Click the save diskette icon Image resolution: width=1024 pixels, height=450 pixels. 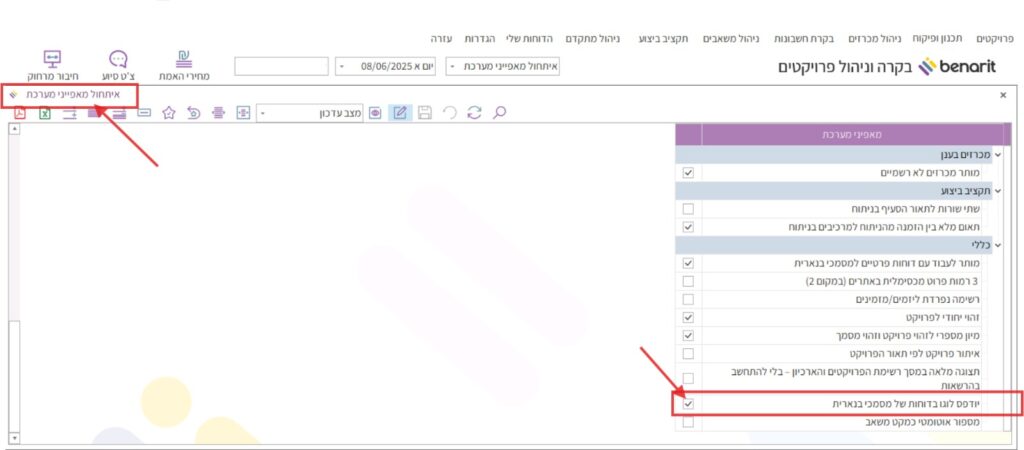pos(425,113)
